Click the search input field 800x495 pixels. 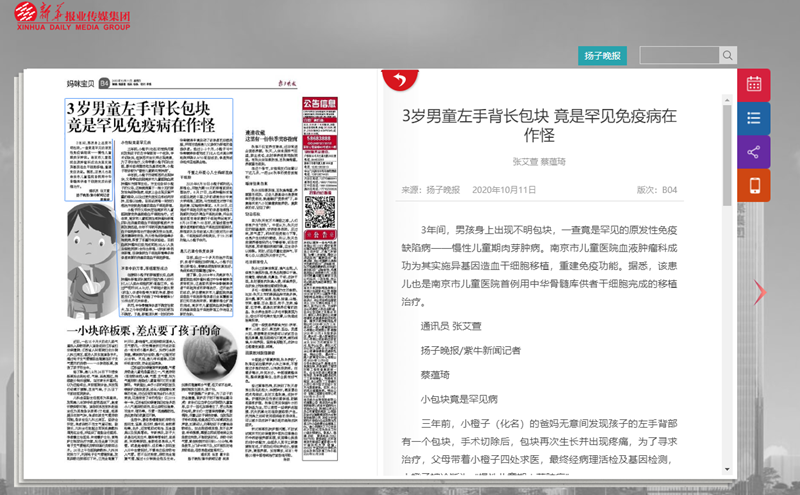click(x=679, y=55)
